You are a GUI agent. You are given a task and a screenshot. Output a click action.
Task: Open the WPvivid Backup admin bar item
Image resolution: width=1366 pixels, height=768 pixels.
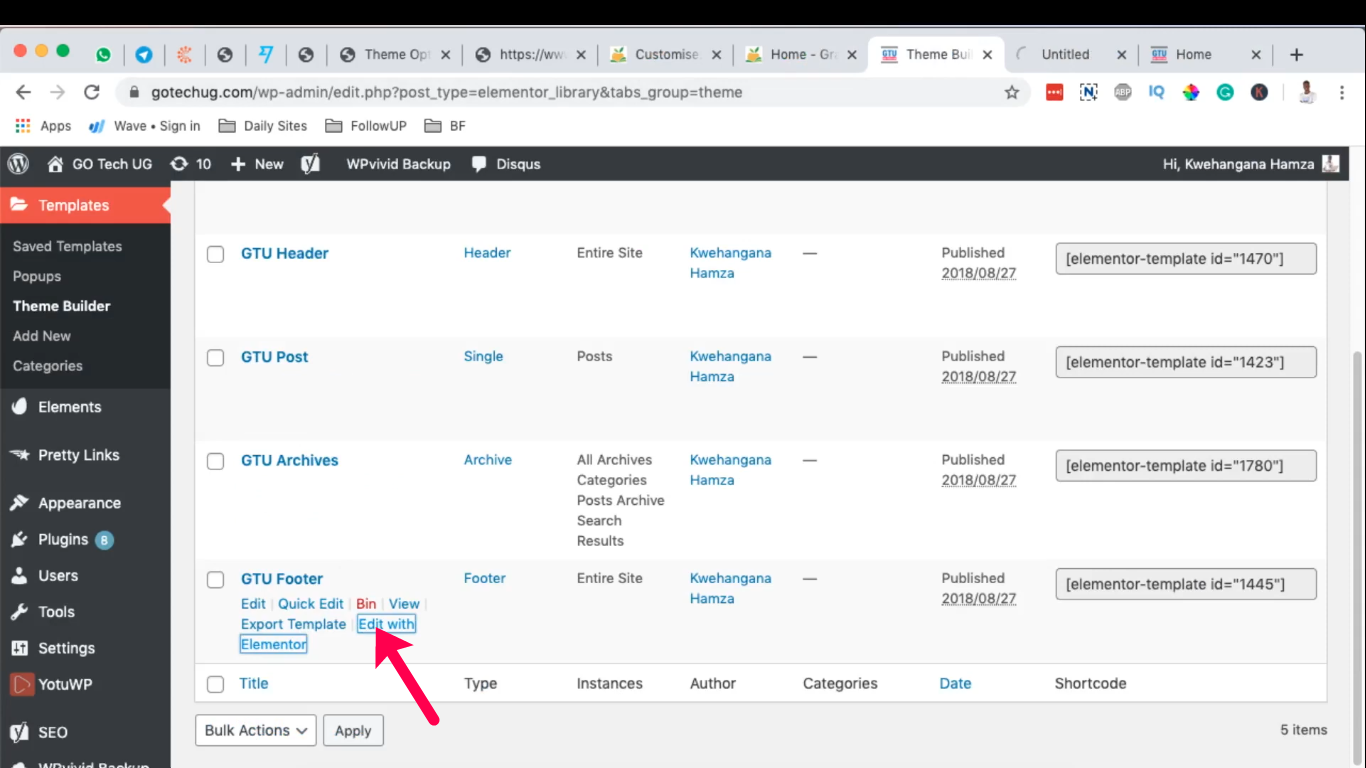[x=398, y=164]
